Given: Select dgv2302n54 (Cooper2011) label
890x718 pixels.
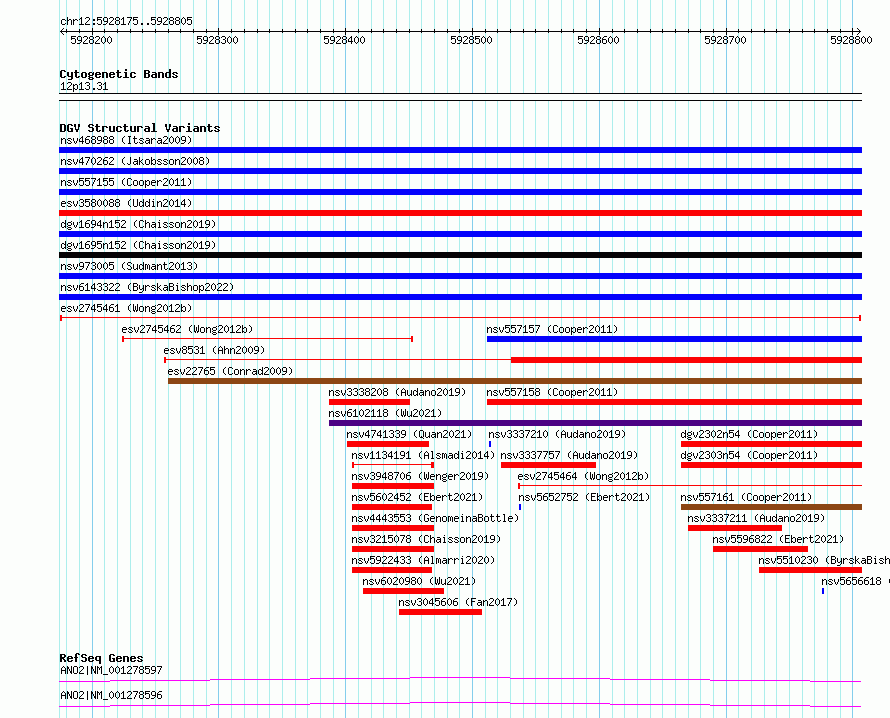Looking at the screenshot, I should click(749, 434).
